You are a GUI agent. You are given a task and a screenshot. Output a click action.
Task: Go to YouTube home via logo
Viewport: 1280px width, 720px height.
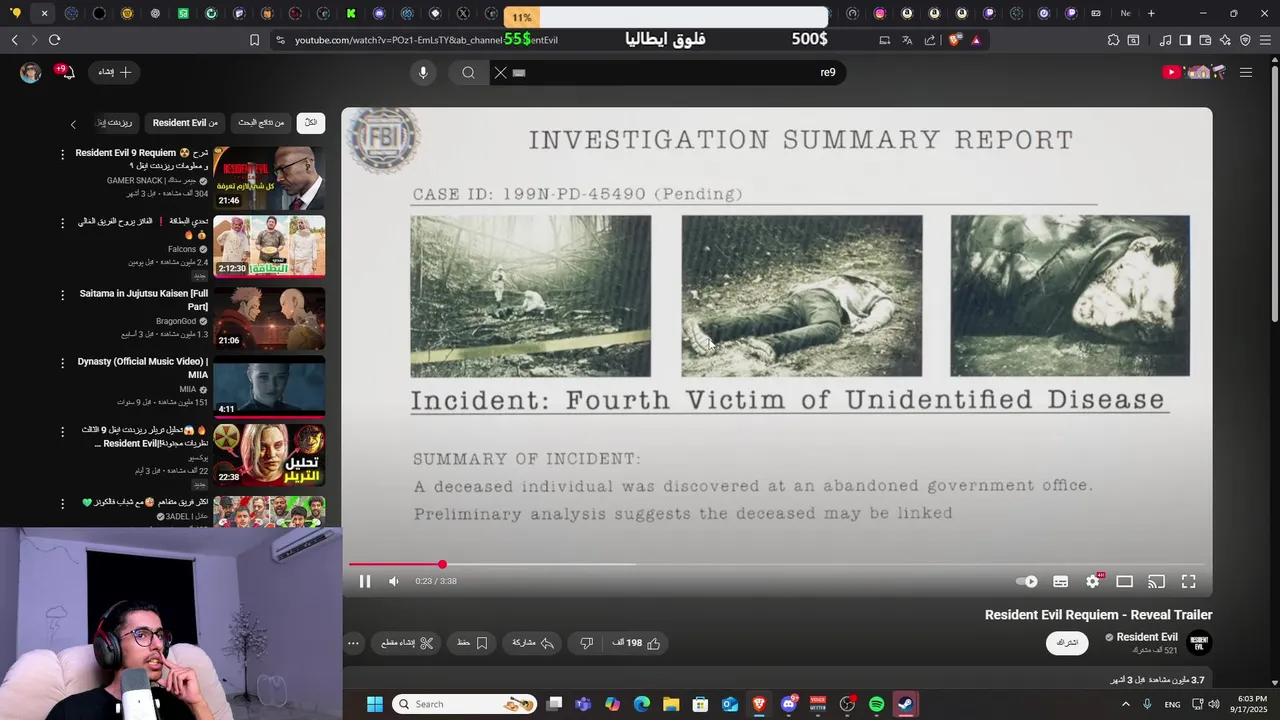1193,72
